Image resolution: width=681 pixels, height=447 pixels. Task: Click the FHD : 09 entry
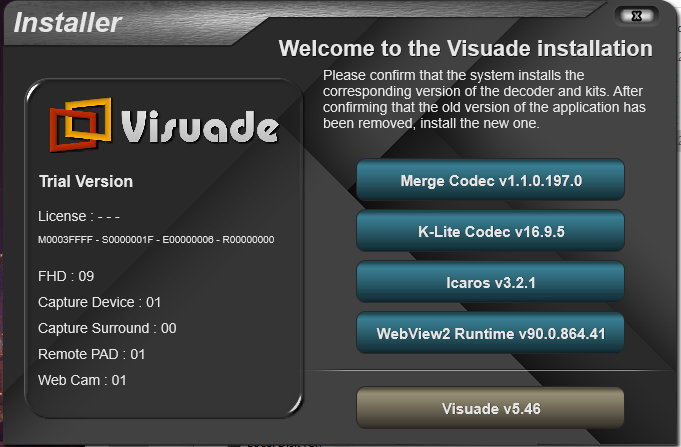point(66,276)
